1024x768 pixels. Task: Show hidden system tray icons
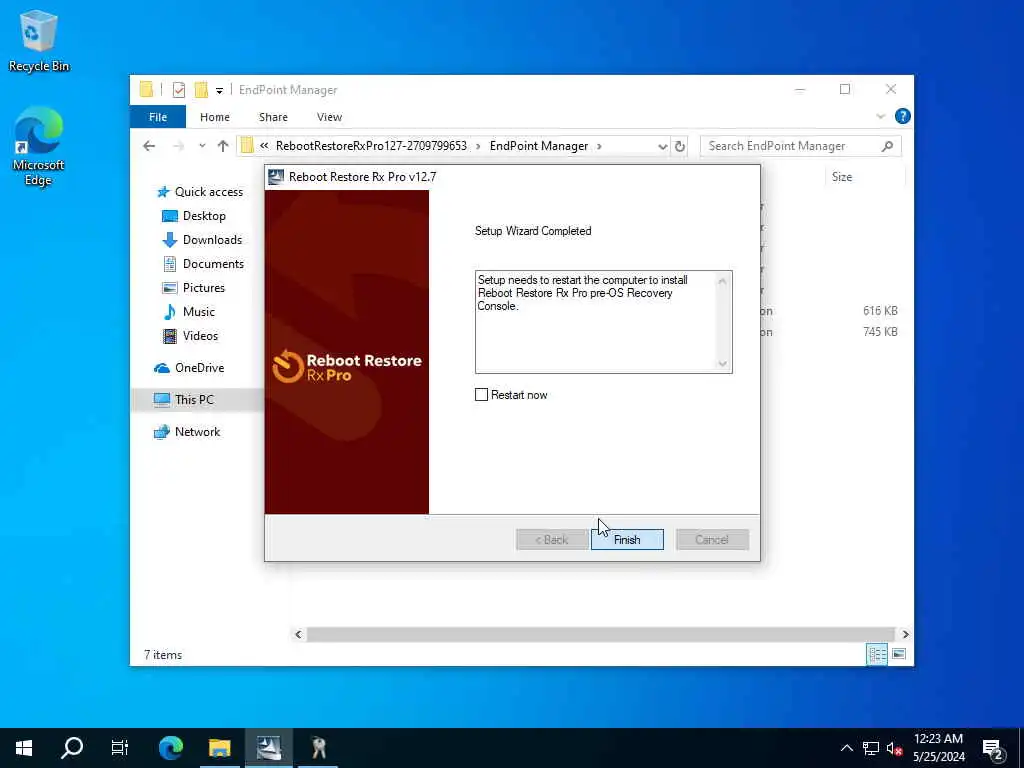pyautogui.click(x=846, y=748)
